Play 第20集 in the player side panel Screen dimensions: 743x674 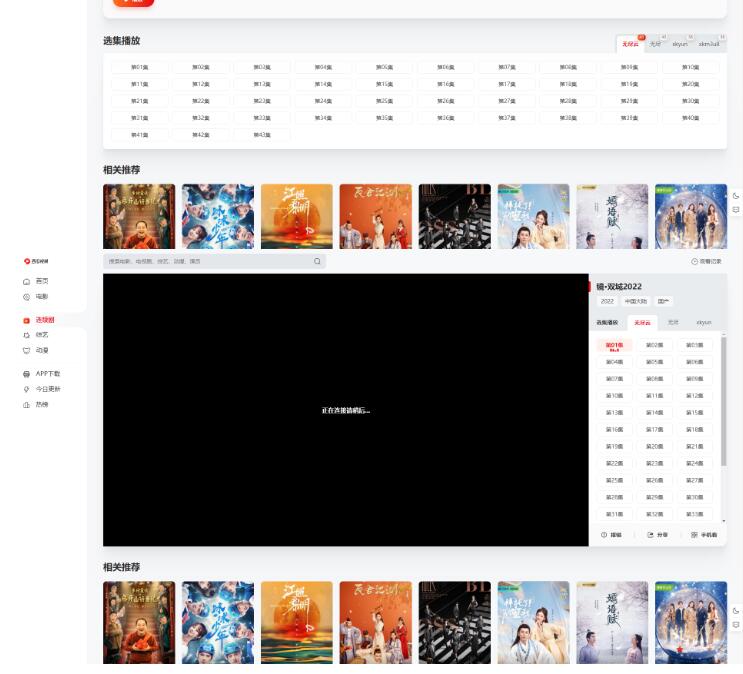coord(655,446)
